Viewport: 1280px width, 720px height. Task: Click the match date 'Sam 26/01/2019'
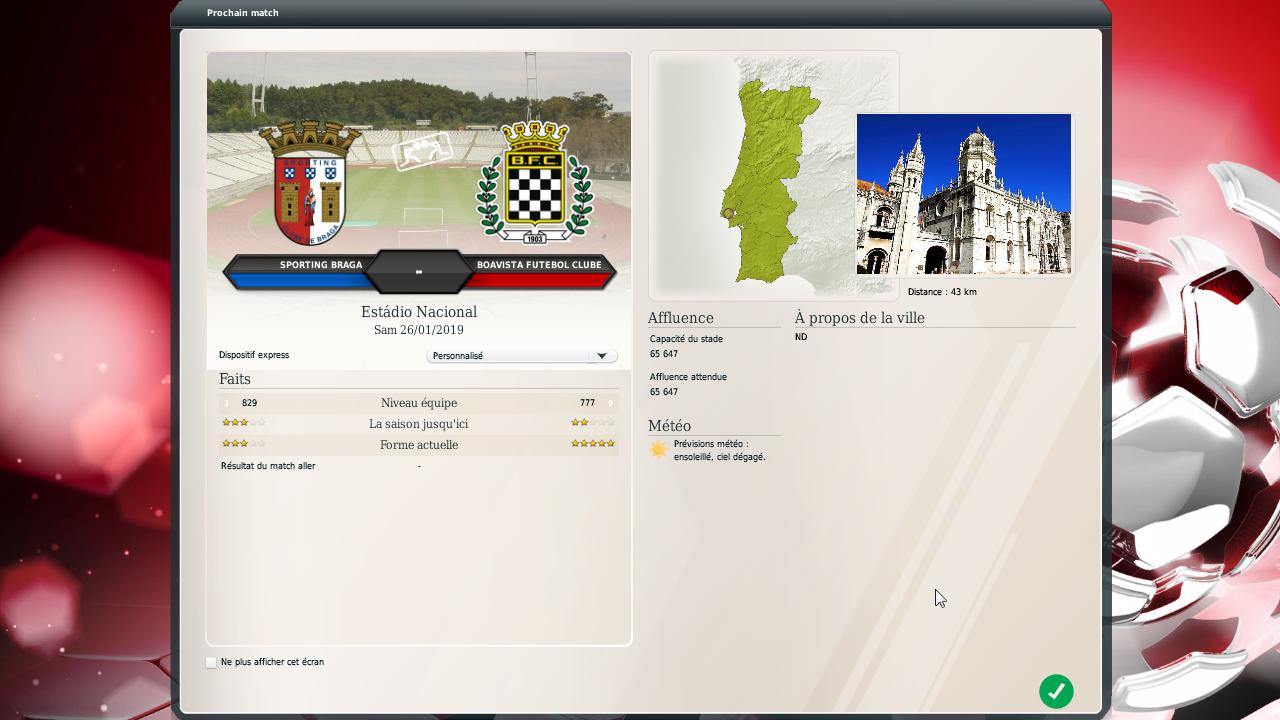point(419,330)
